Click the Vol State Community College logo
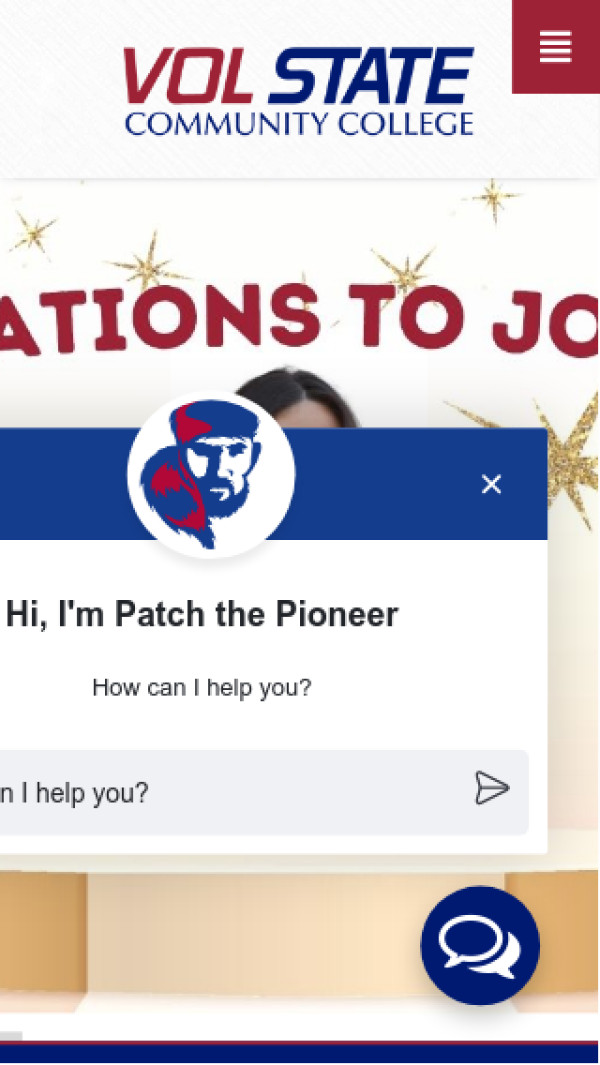The image size is (600, 1065). 298,91
